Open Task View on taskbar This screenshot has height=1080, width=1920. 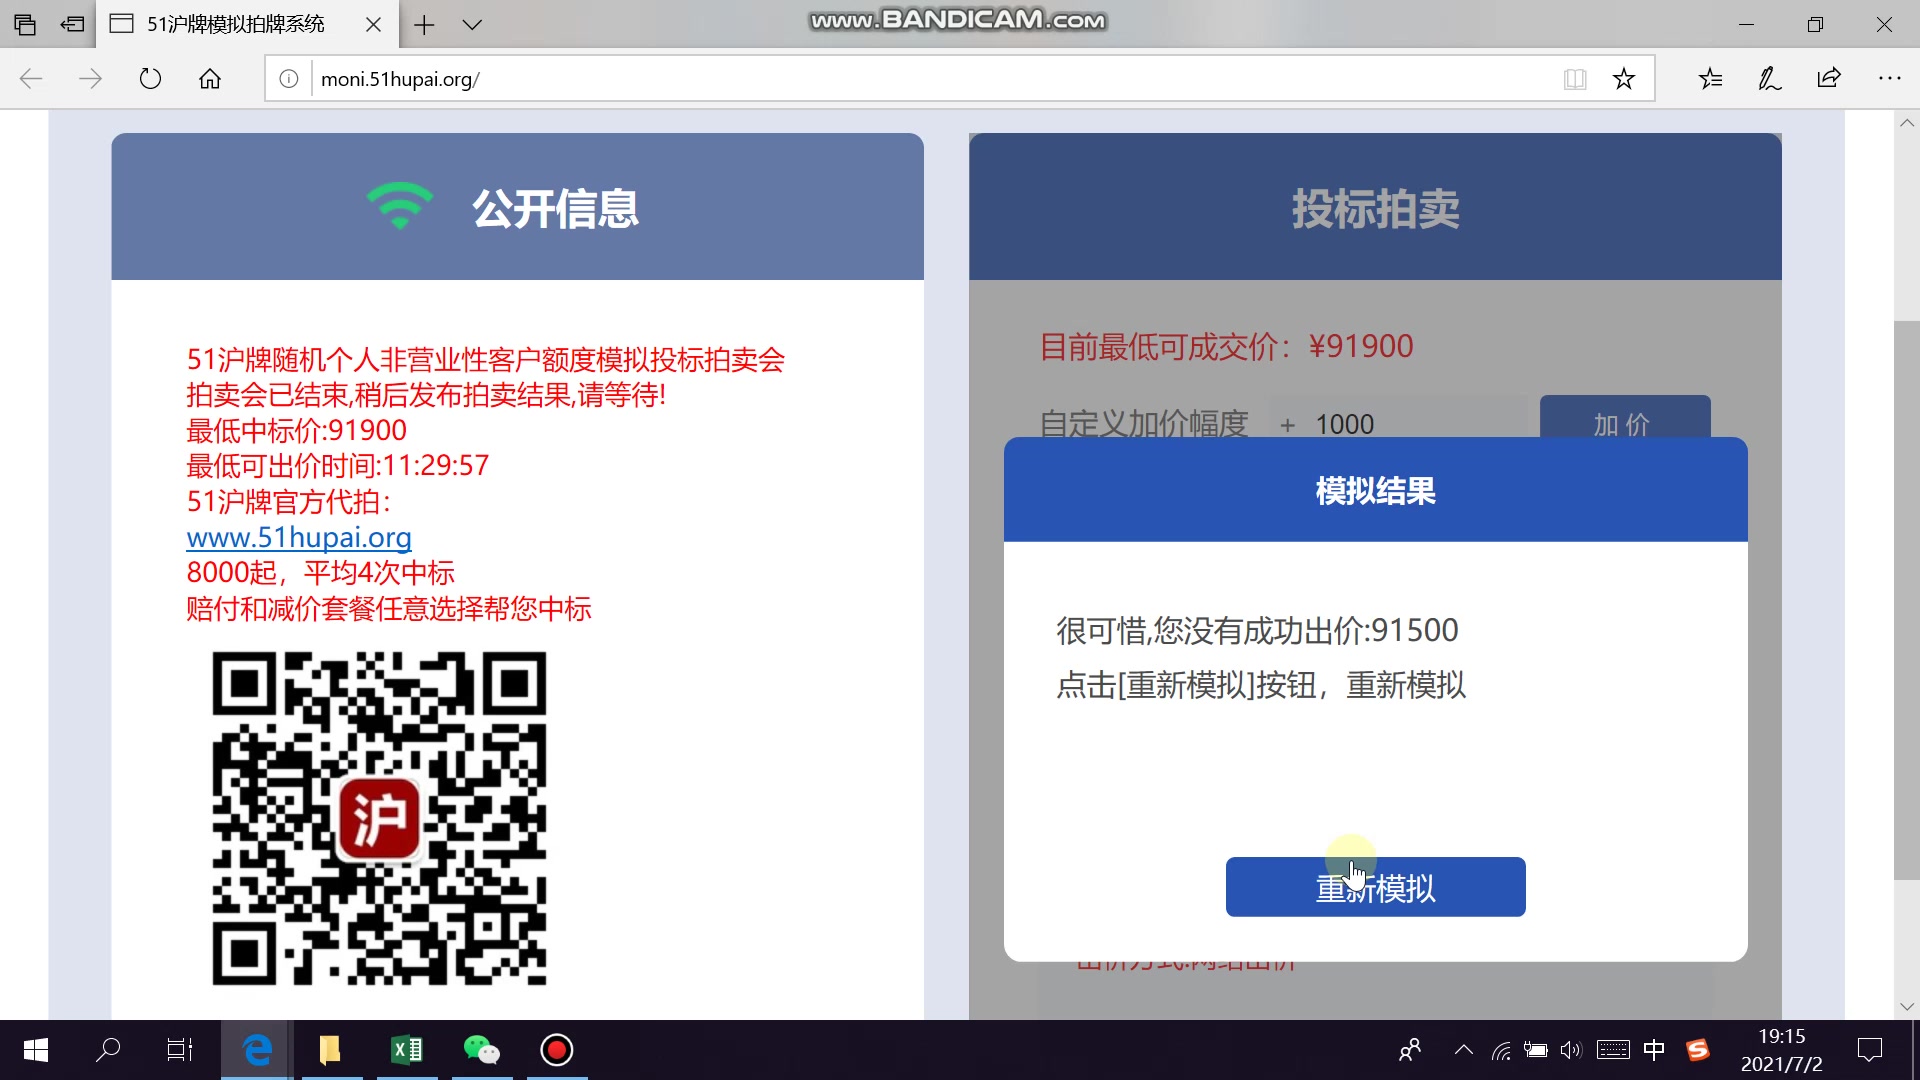point(180,1050)
